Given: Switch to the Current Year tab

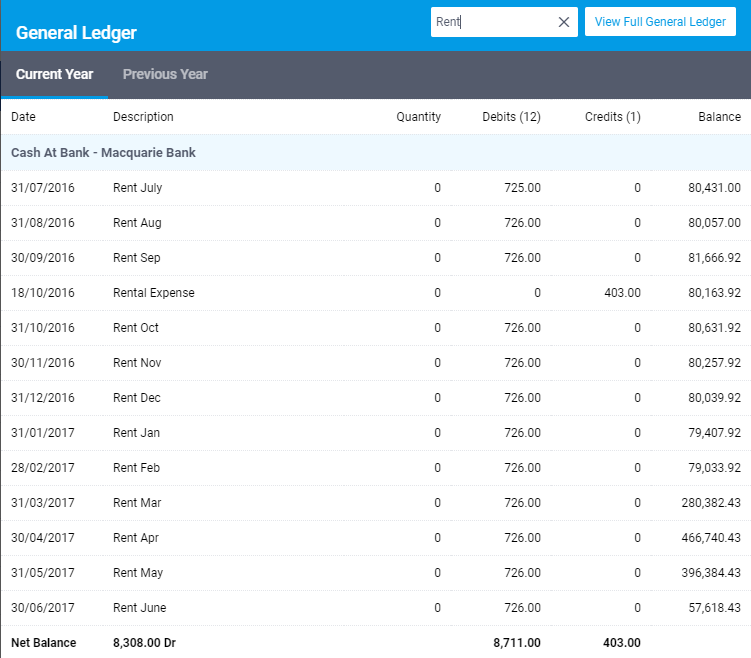Looking at the screenshot, I should point(54,74).
